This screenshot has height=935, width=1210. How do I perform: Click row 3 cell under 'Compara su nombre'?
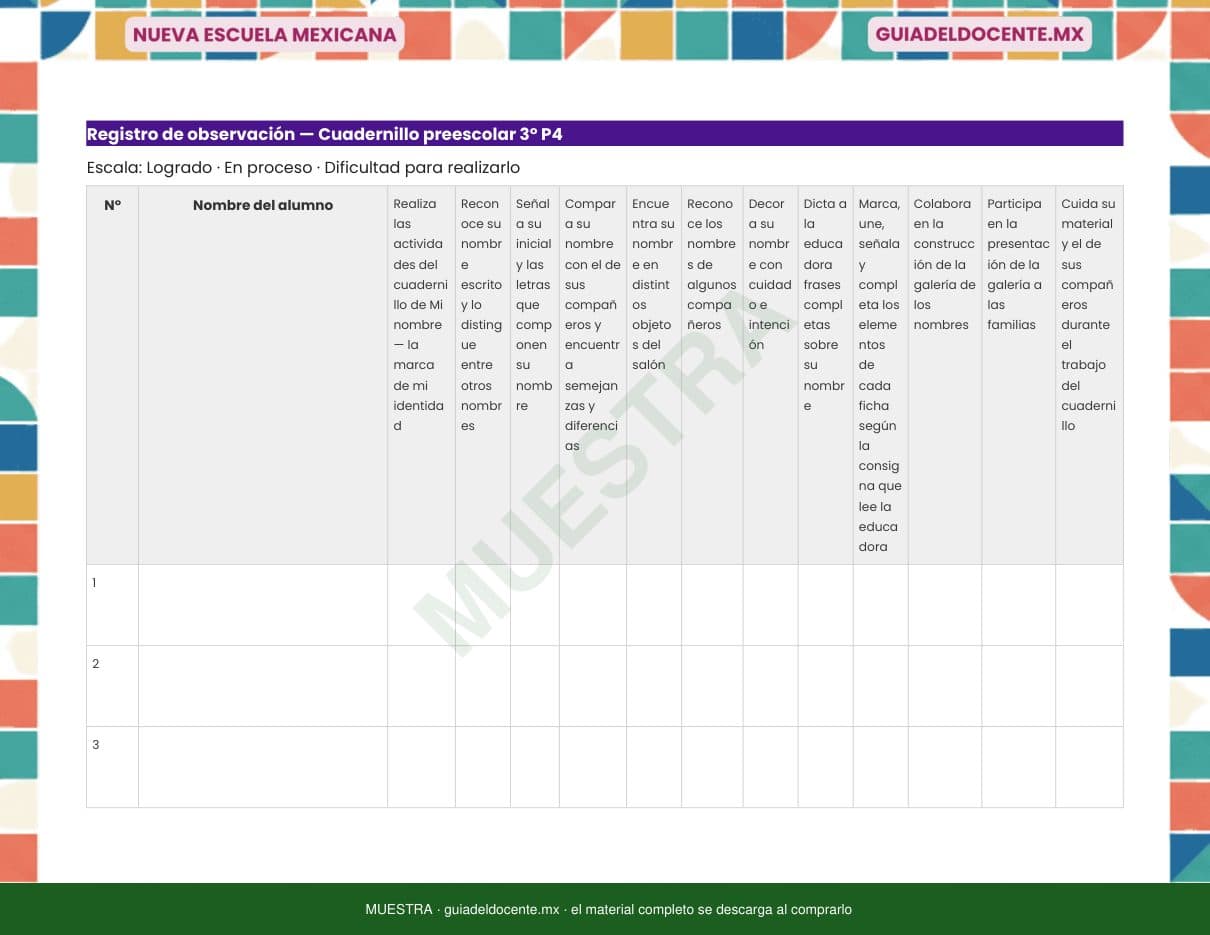point(593,767)
